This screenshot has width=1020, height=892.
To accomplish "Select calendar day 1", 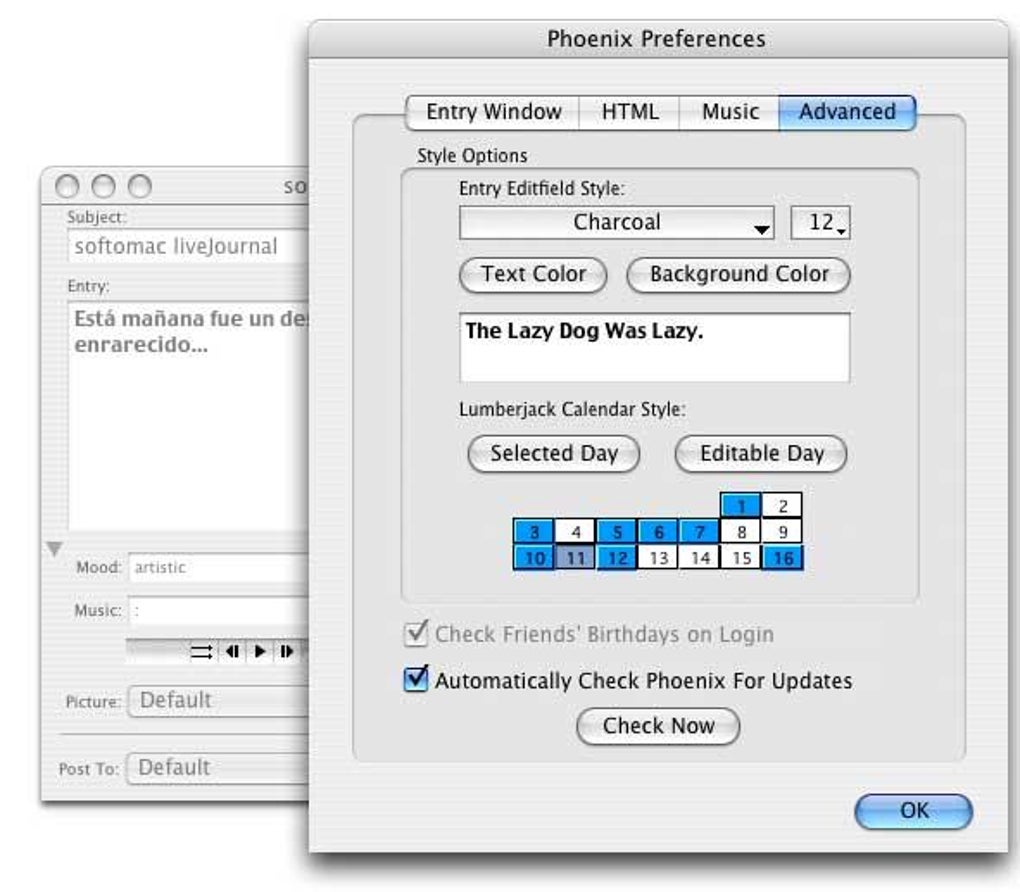I will coord(740,506).
